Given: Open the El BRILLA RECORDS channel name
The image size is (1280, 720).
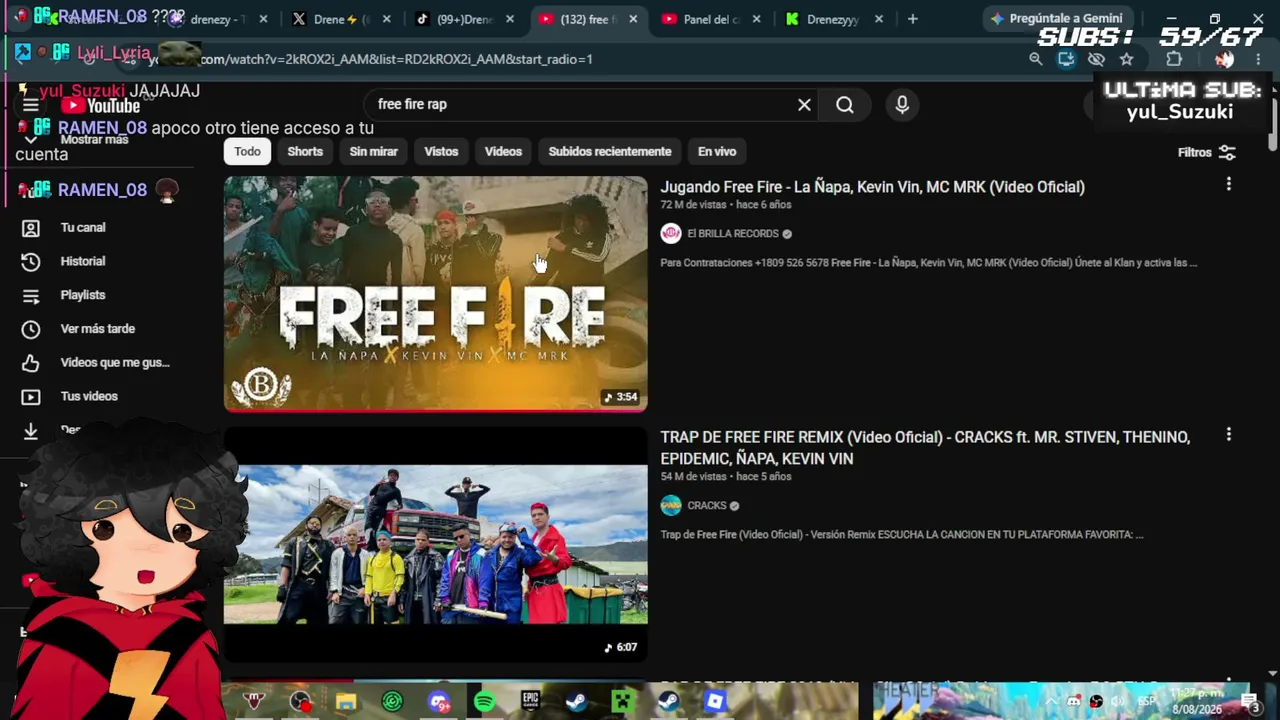Looking at the screenshot, I should point(733,234).
